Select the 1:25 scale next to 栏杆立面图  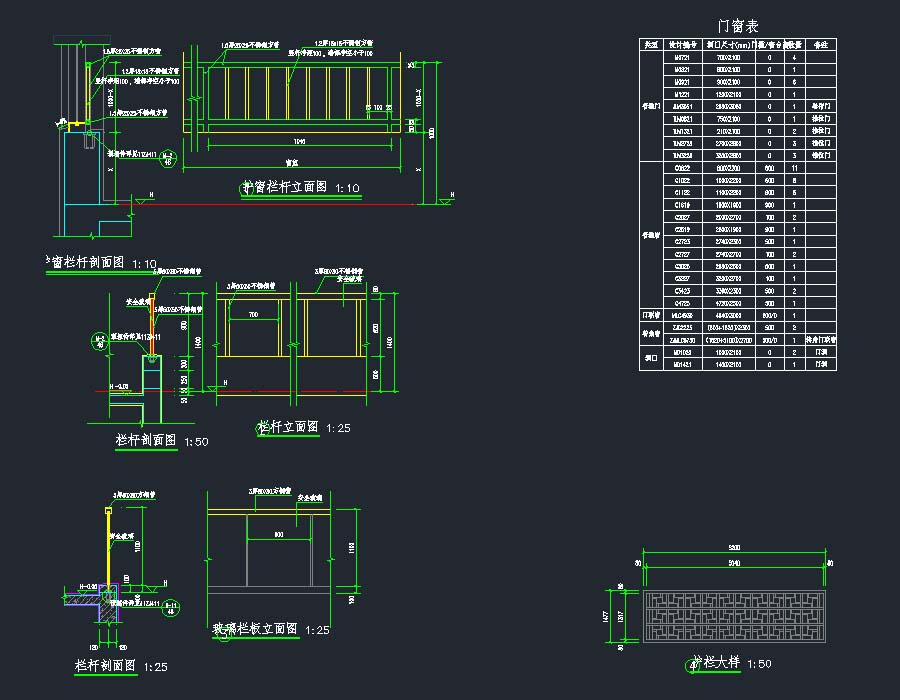coord(338,428)
